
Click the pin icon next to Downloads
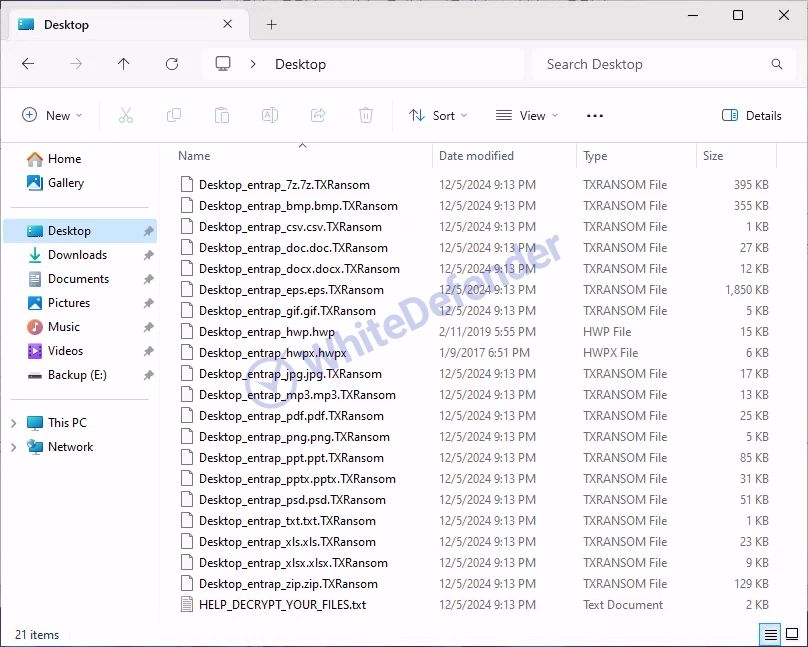pyautogui.click(x=148, y=255)
